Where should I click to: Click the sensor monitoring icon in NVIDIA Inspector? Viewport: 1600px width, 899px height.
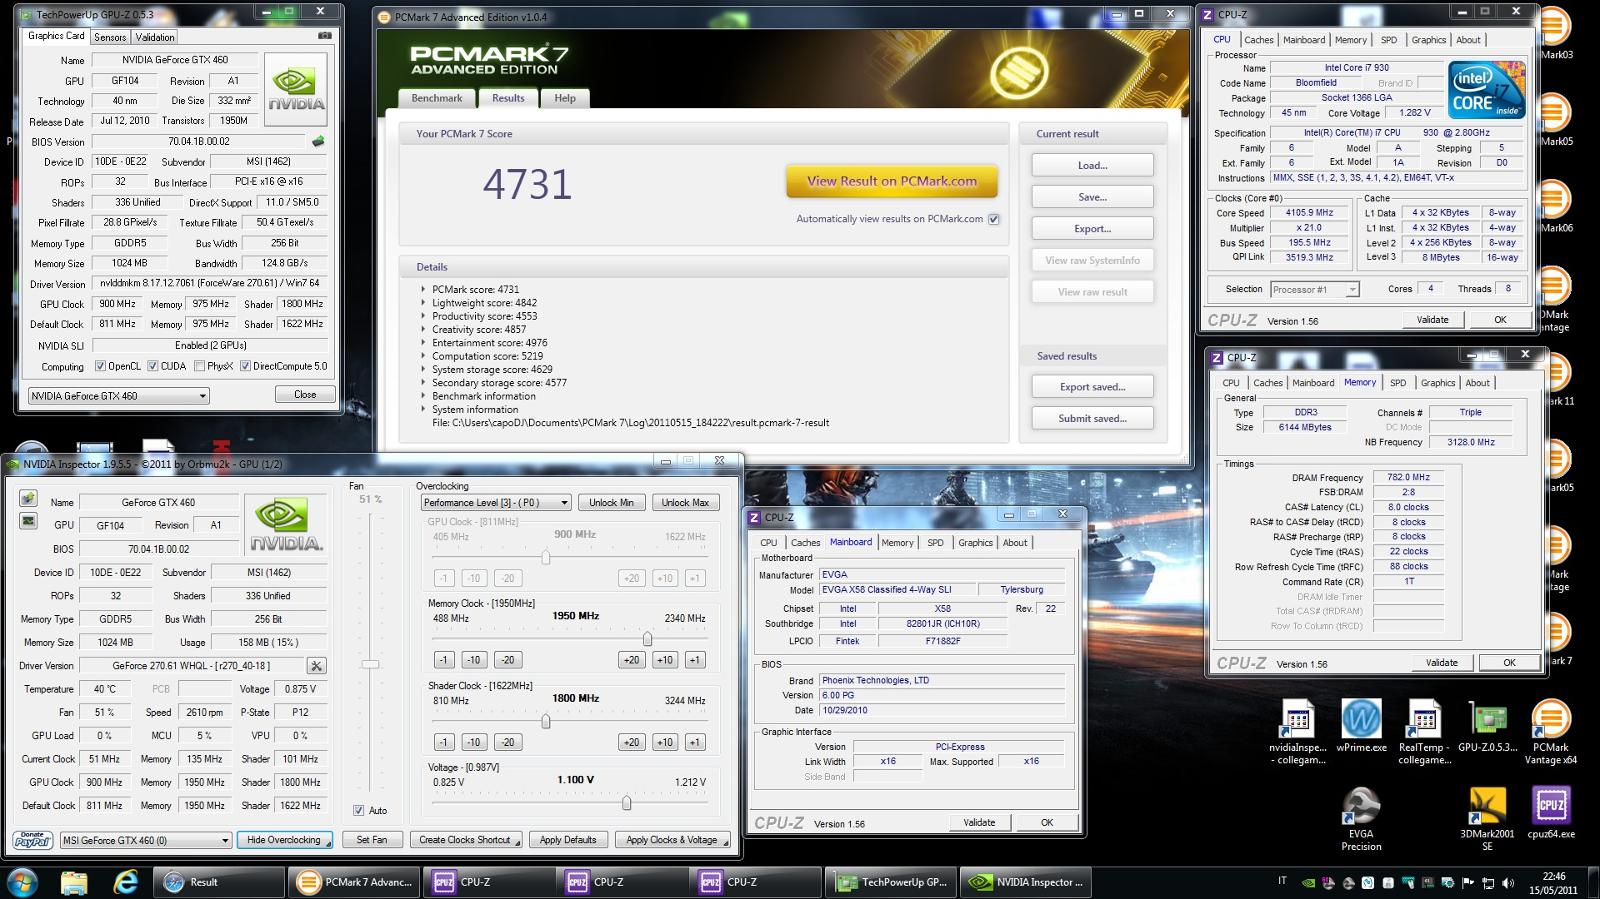tap(28, 521)
